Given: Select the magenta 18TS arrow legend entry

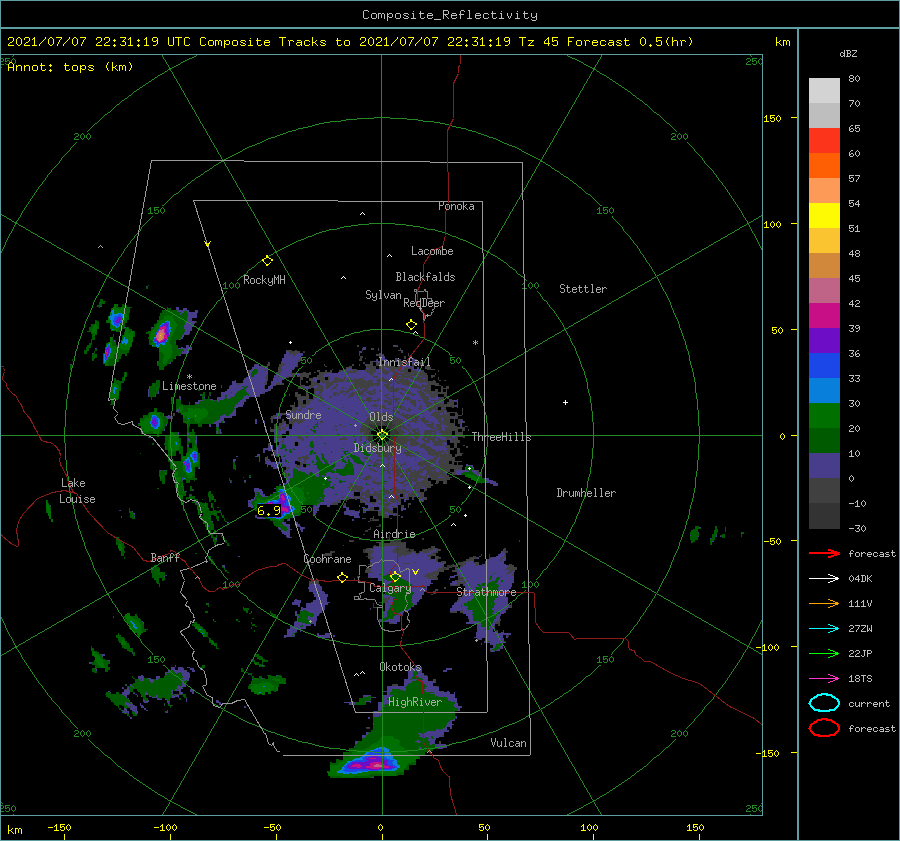Looking at the screenshot, I should click(824, 679).
